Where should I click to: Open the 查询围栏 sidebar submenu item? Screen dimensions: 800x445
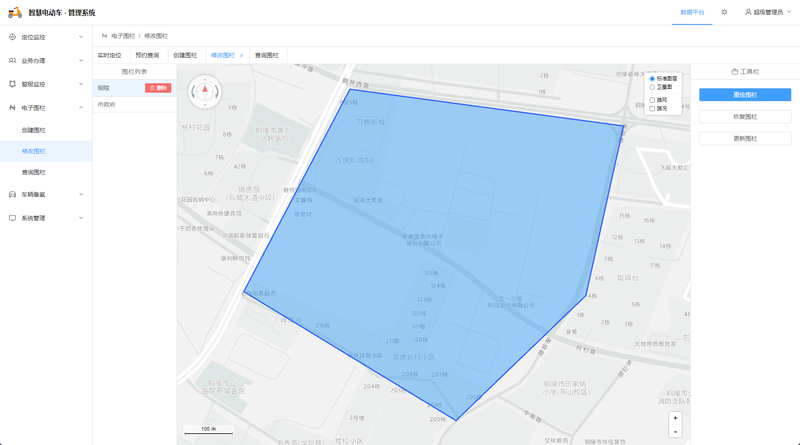pyautogui.click(x=46, y=172)
